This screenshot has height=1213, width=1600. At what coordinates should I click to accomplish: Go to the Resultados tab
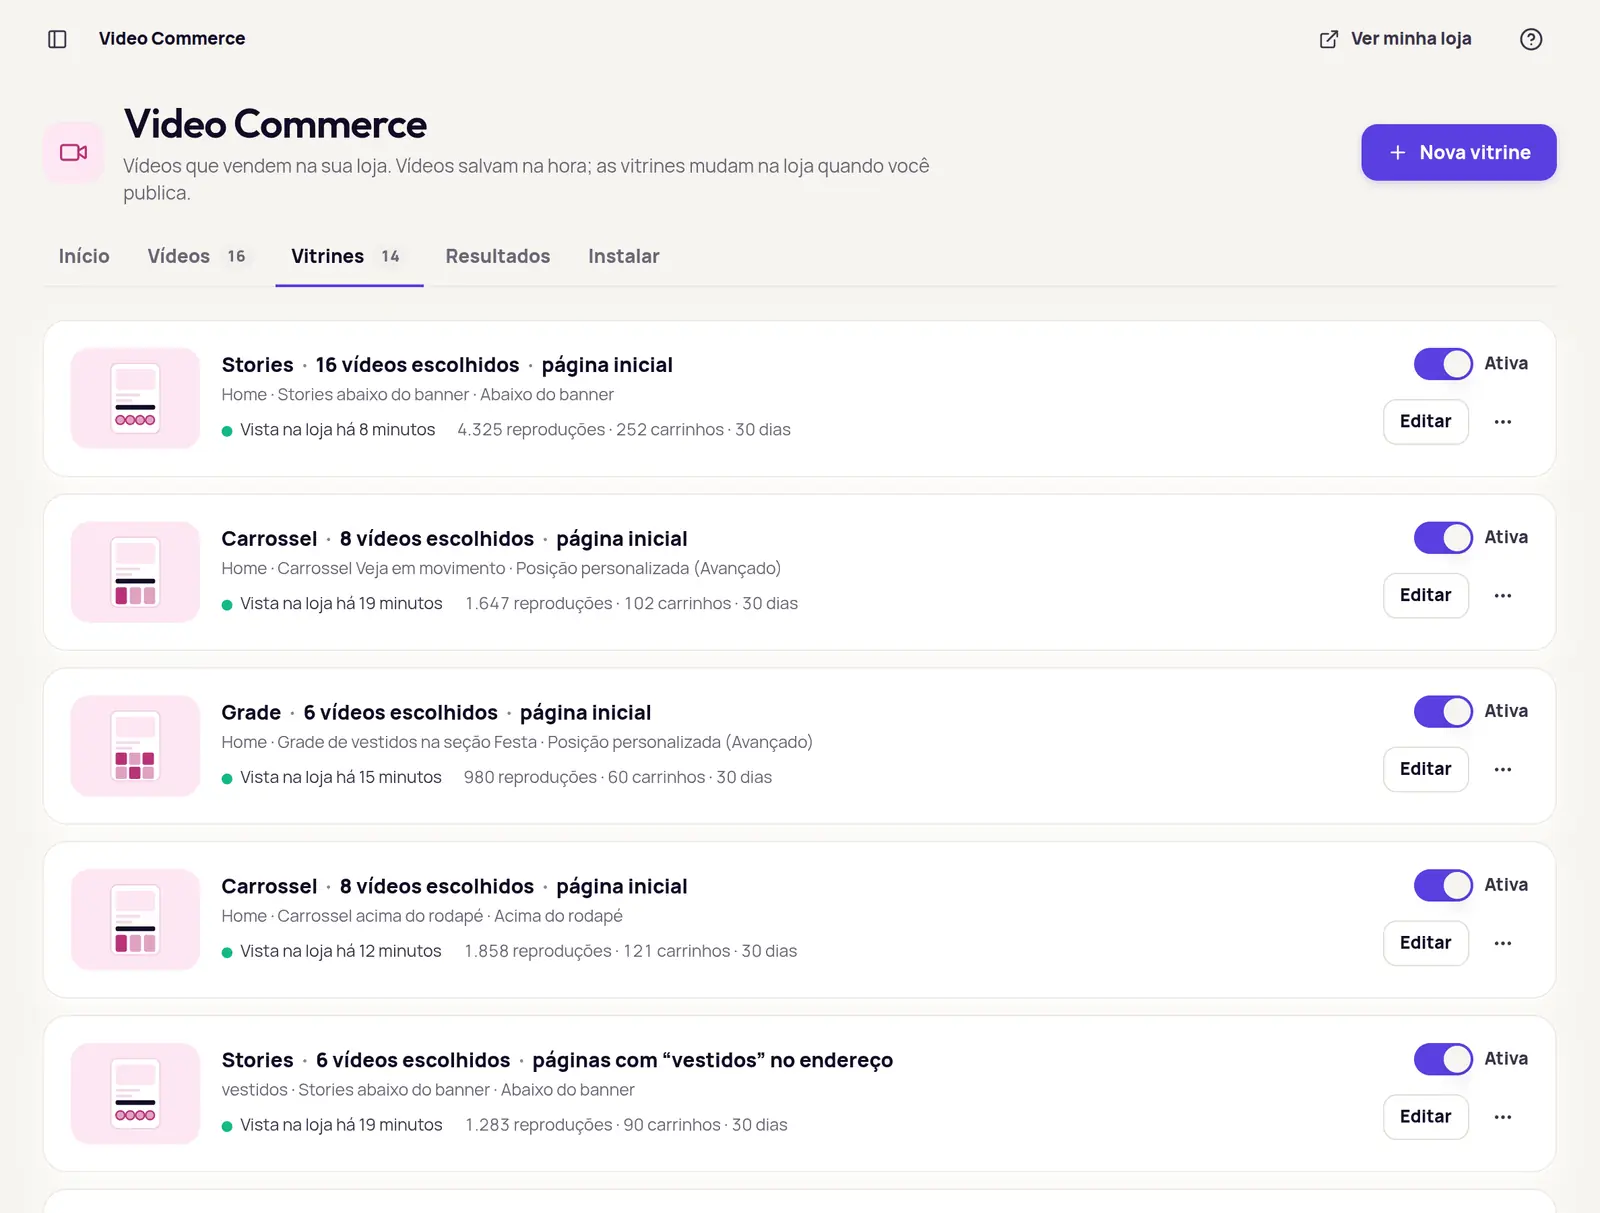coord(498,257)
